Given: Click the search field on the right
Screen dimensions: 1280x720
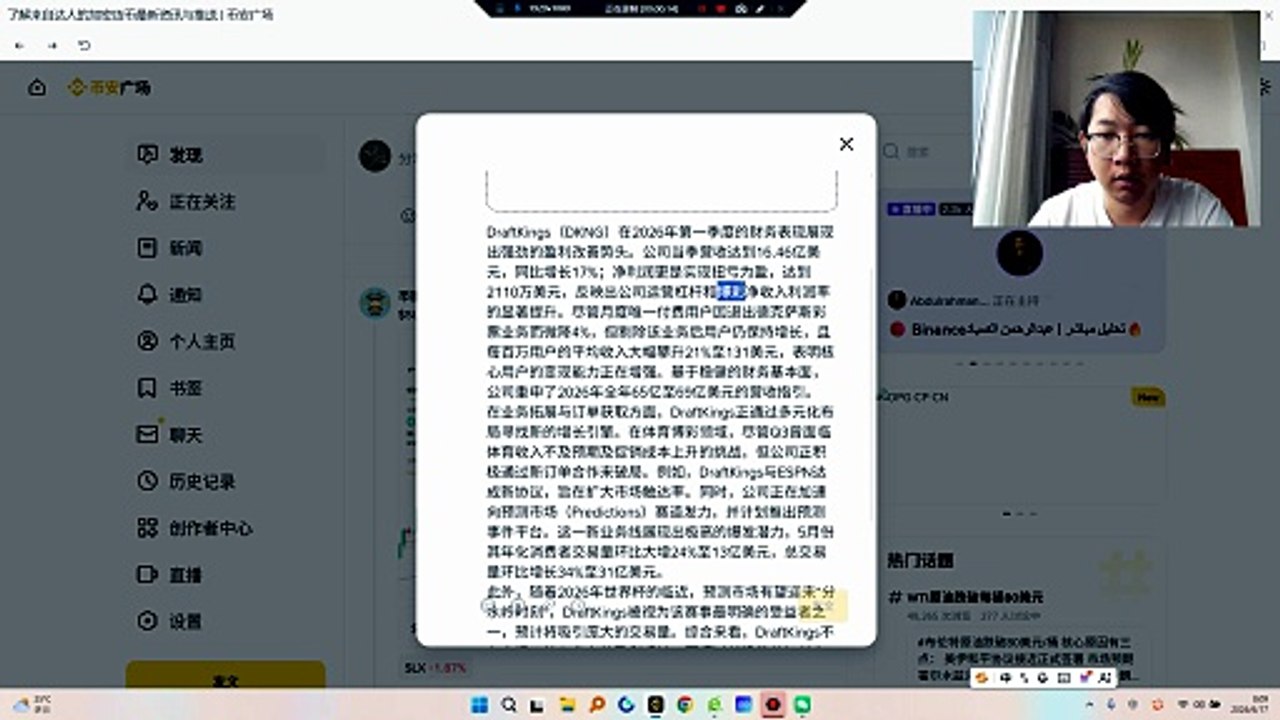Looking at the screenshot, I should pyautogui.click(x=925, y=152).
